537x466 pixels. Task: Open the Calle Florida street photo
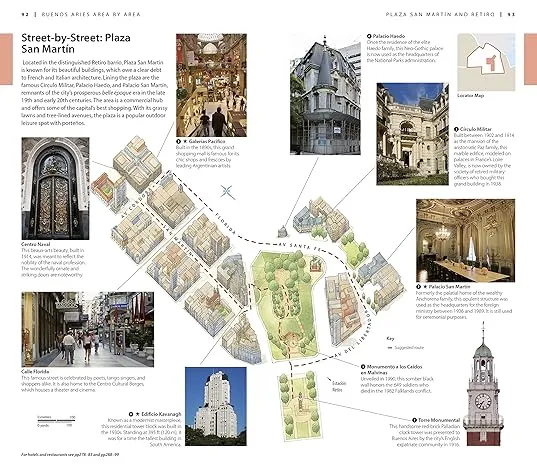click(x=88, y=329)
